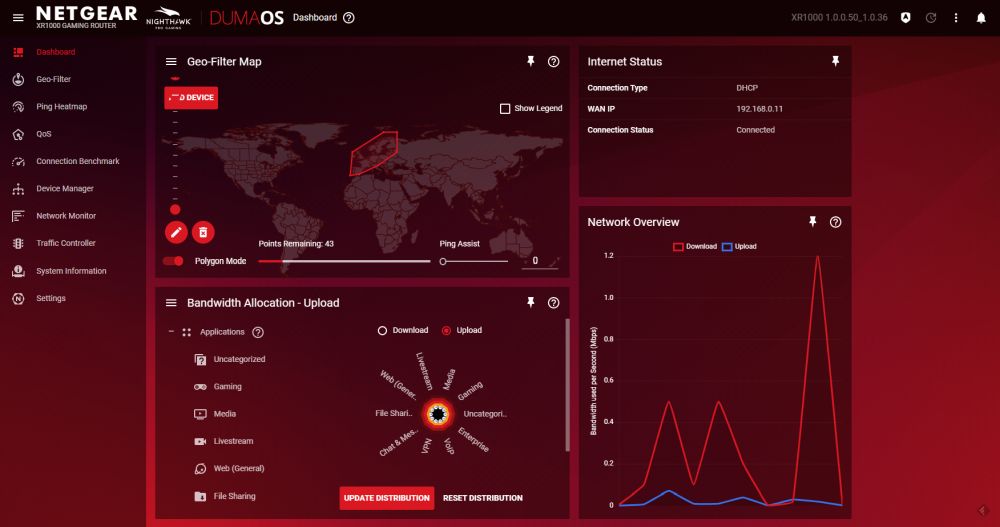Click the bandwidth distribution flower dial center
Viewport: 1000px width, 527px height.
(x=438, y=414)
